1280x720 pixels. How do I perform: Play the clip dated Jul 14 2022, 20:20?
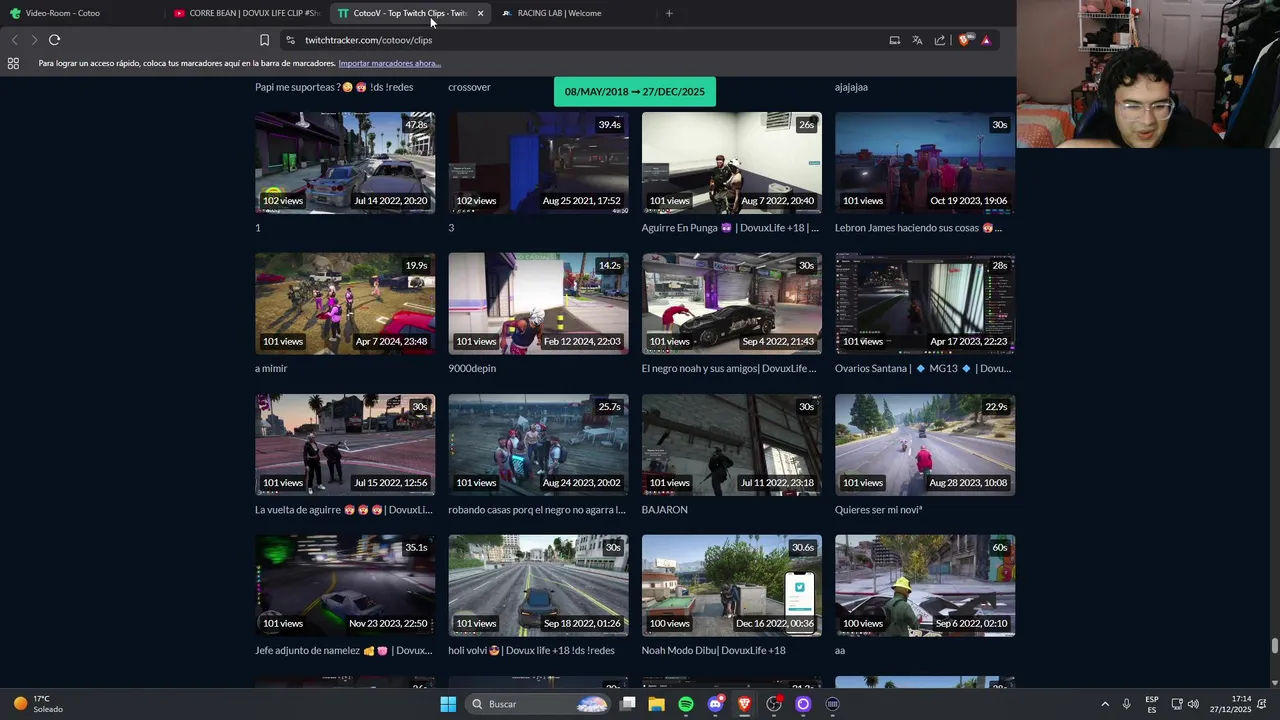(345, 163)
